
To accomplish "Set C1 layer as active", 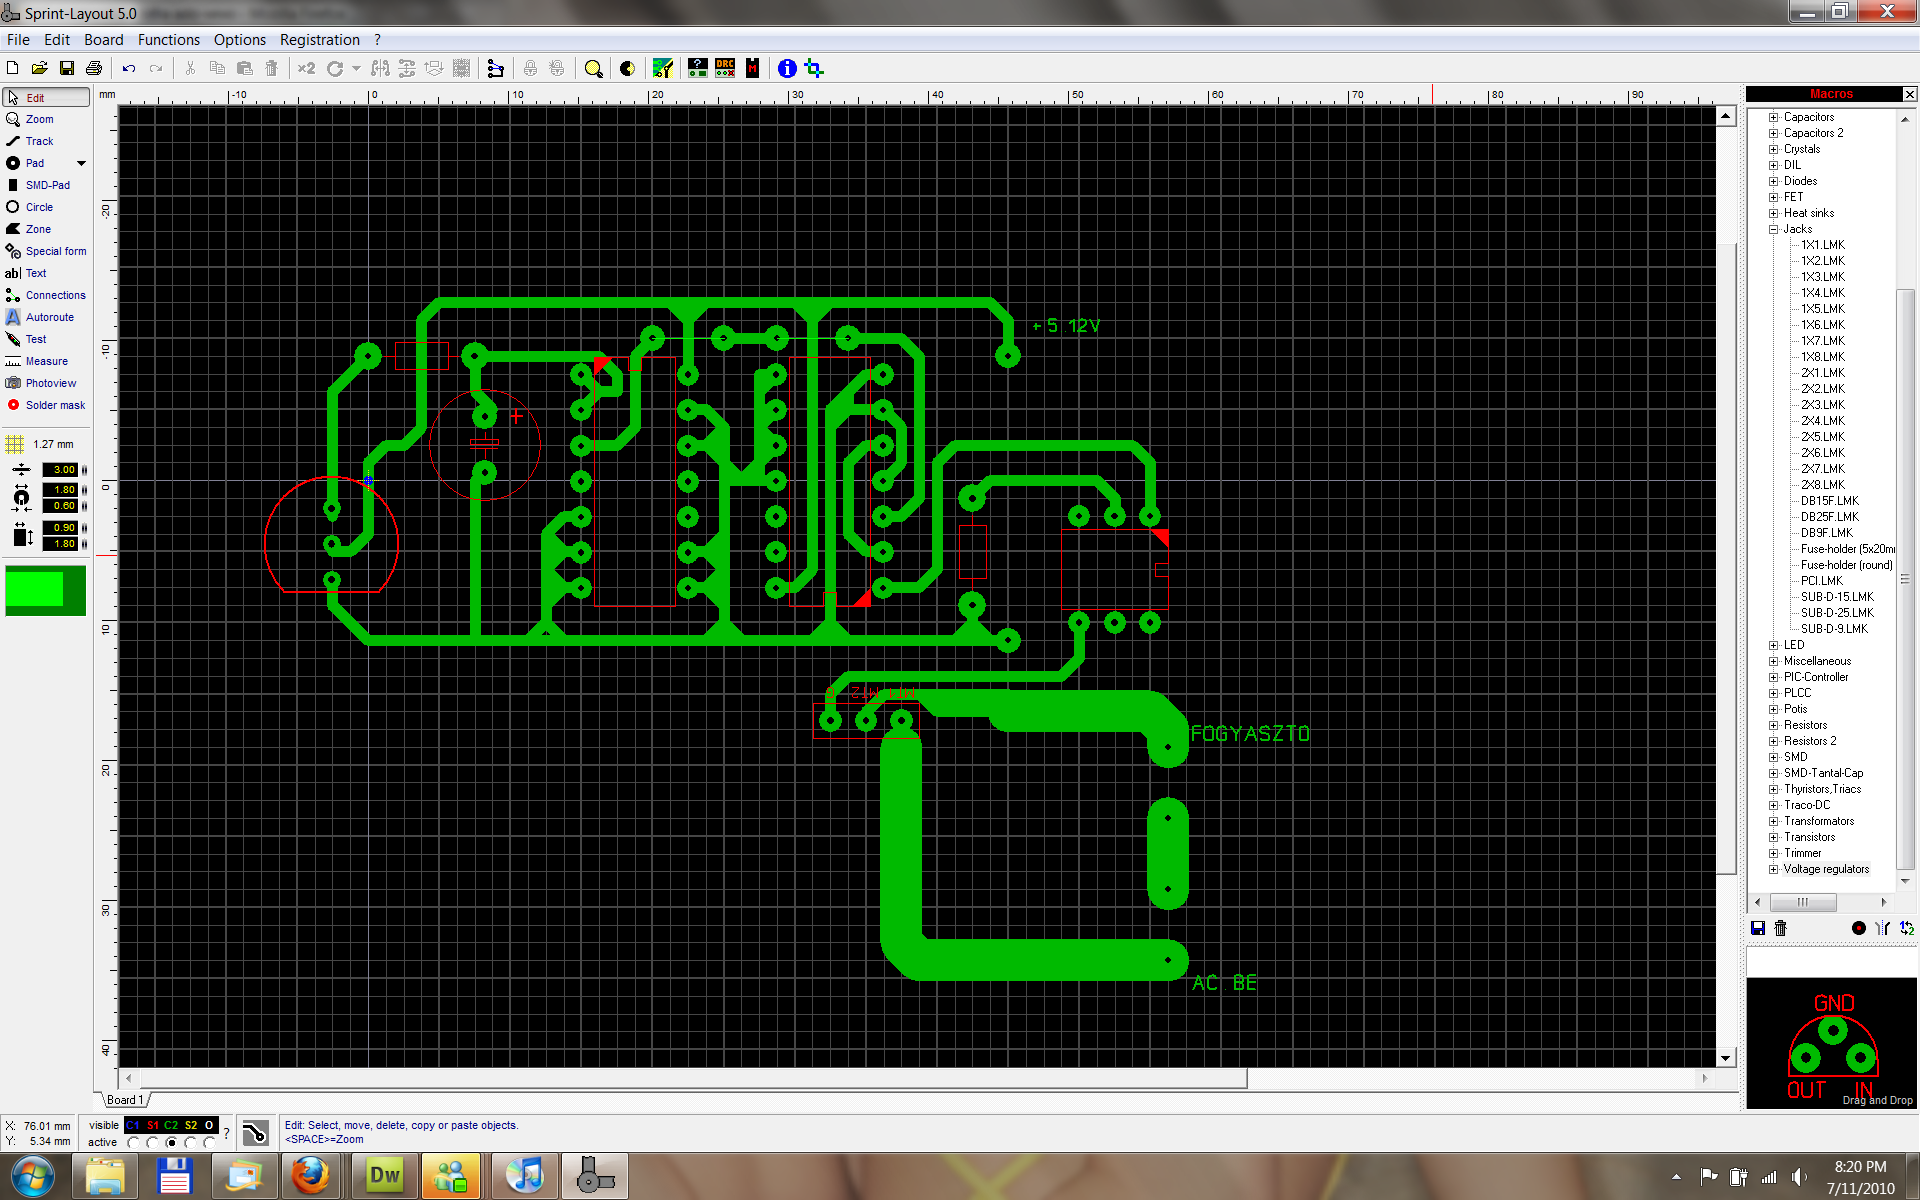I will pos(133,1142).
